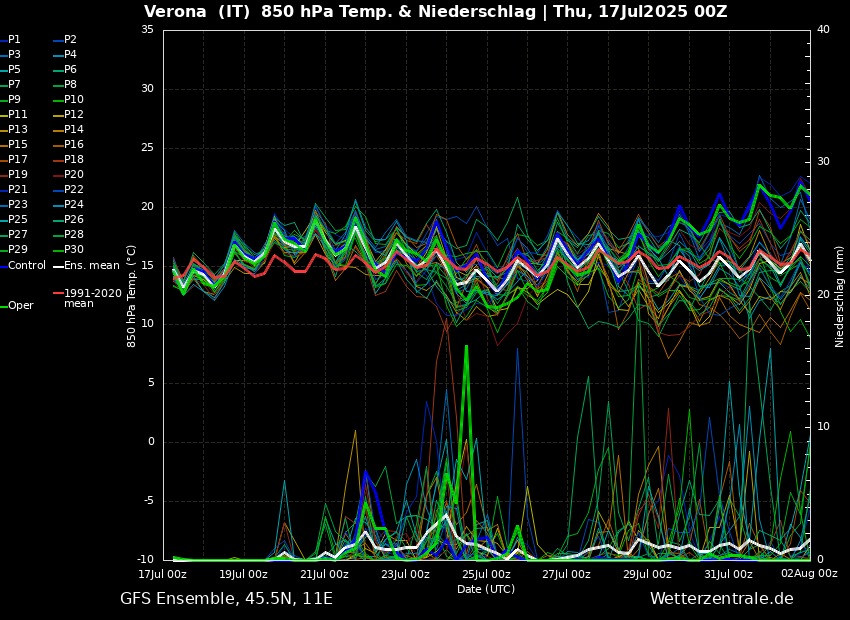The image size is (850, 620).
Task: Click the '21Jul 00z' date tick label
Action: tap(324, 574)
